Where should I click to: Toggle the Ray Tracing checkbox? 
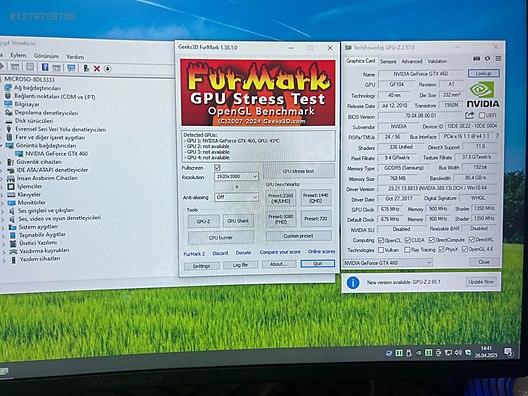(x=407, y=250)
